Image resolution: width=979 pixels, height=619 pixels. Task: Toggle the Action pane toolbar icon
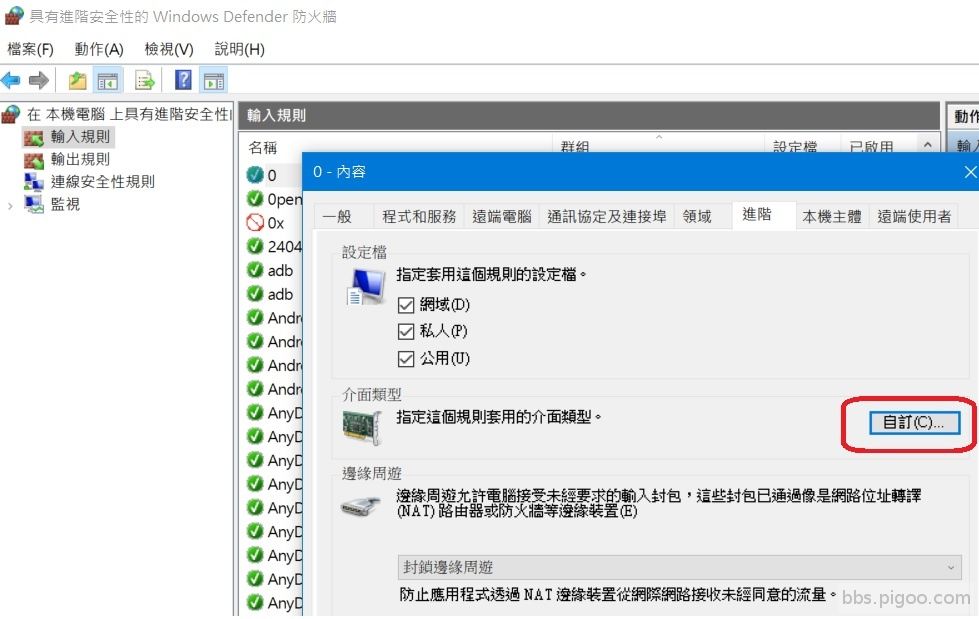coord(214,81)
